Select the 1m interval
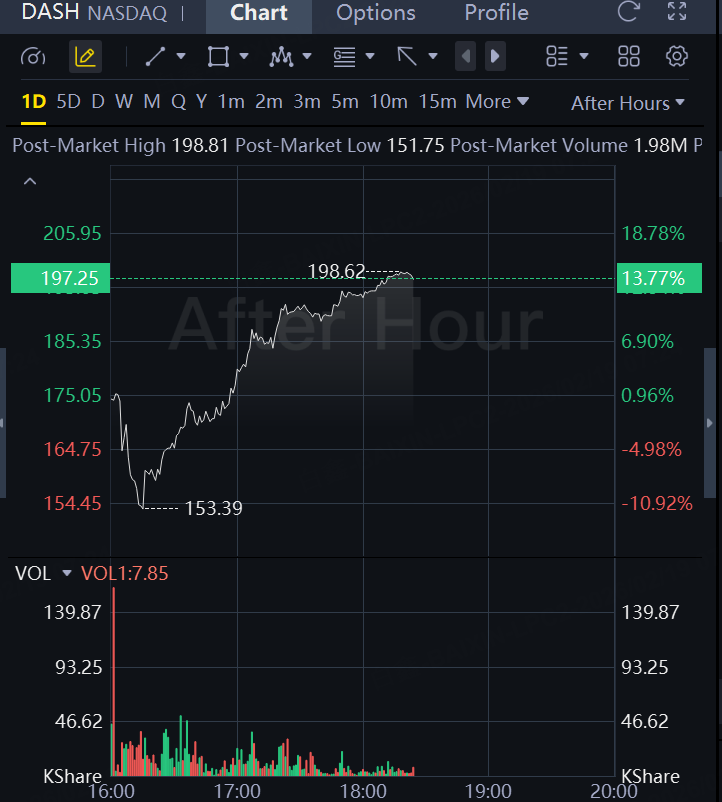722x802 pixels. (x=231, y=102)
